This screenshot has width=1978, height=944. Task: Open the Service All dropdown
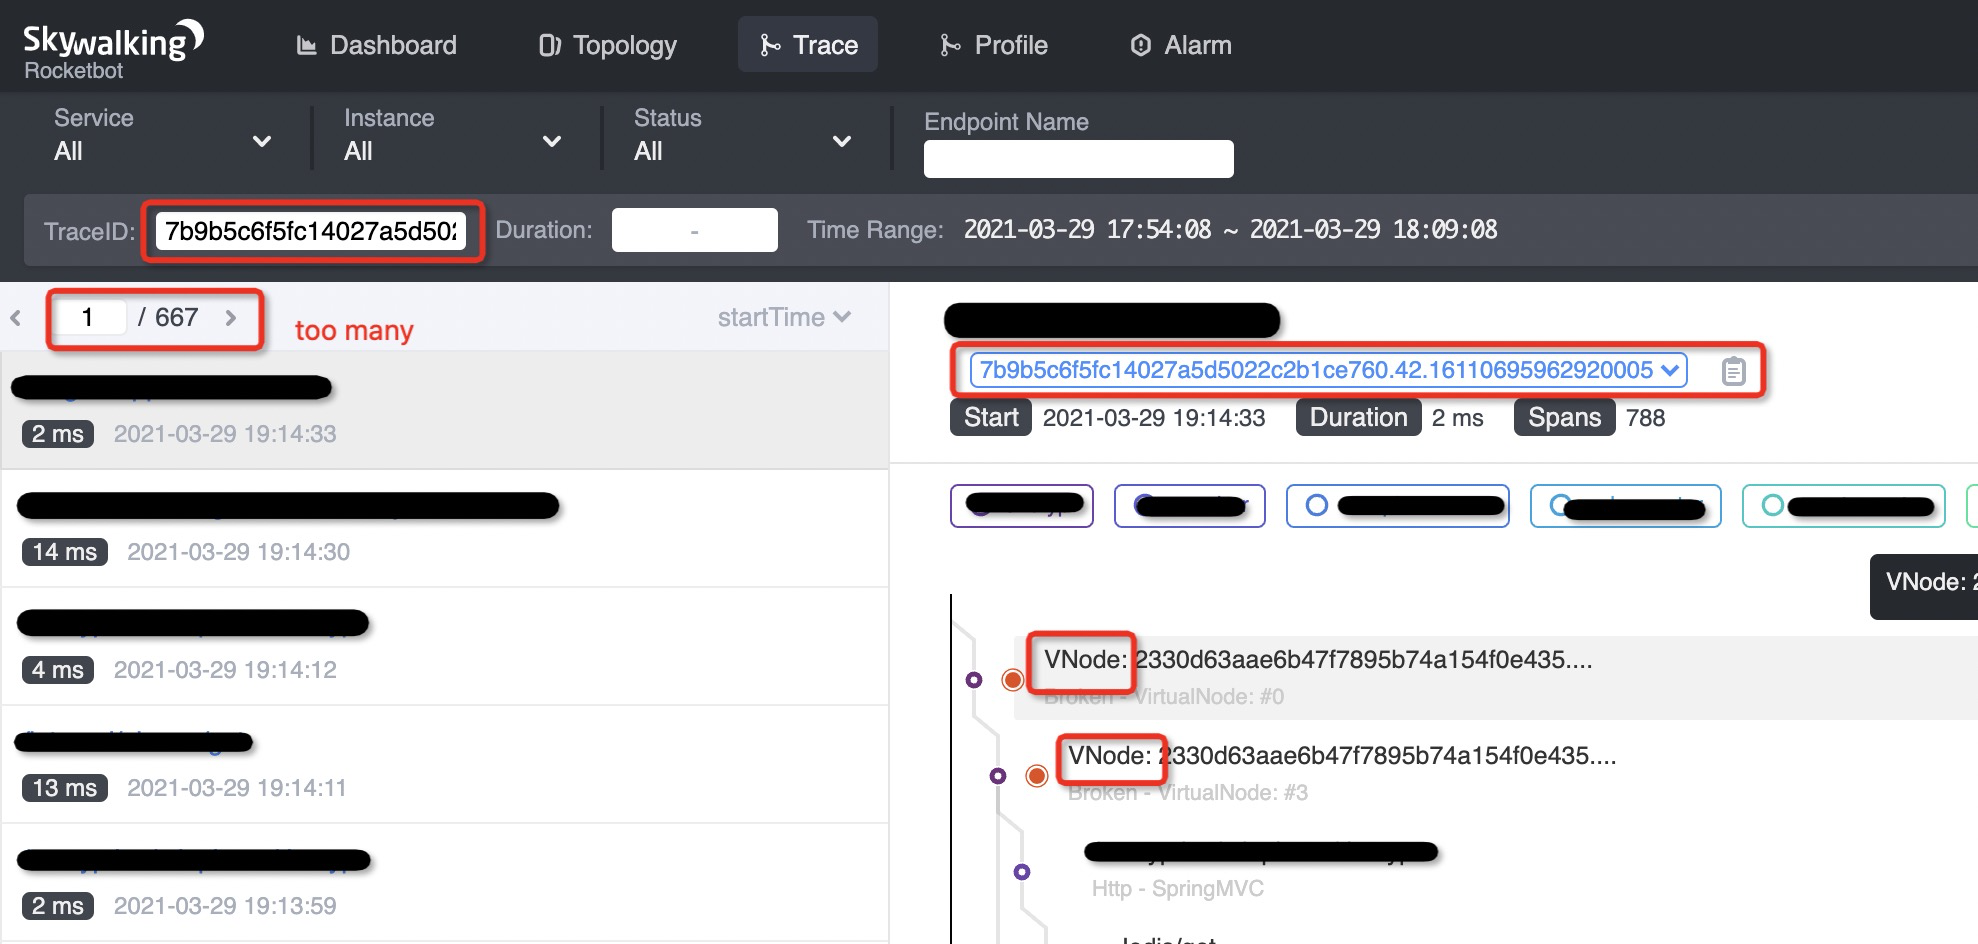(x=262, y=141)
